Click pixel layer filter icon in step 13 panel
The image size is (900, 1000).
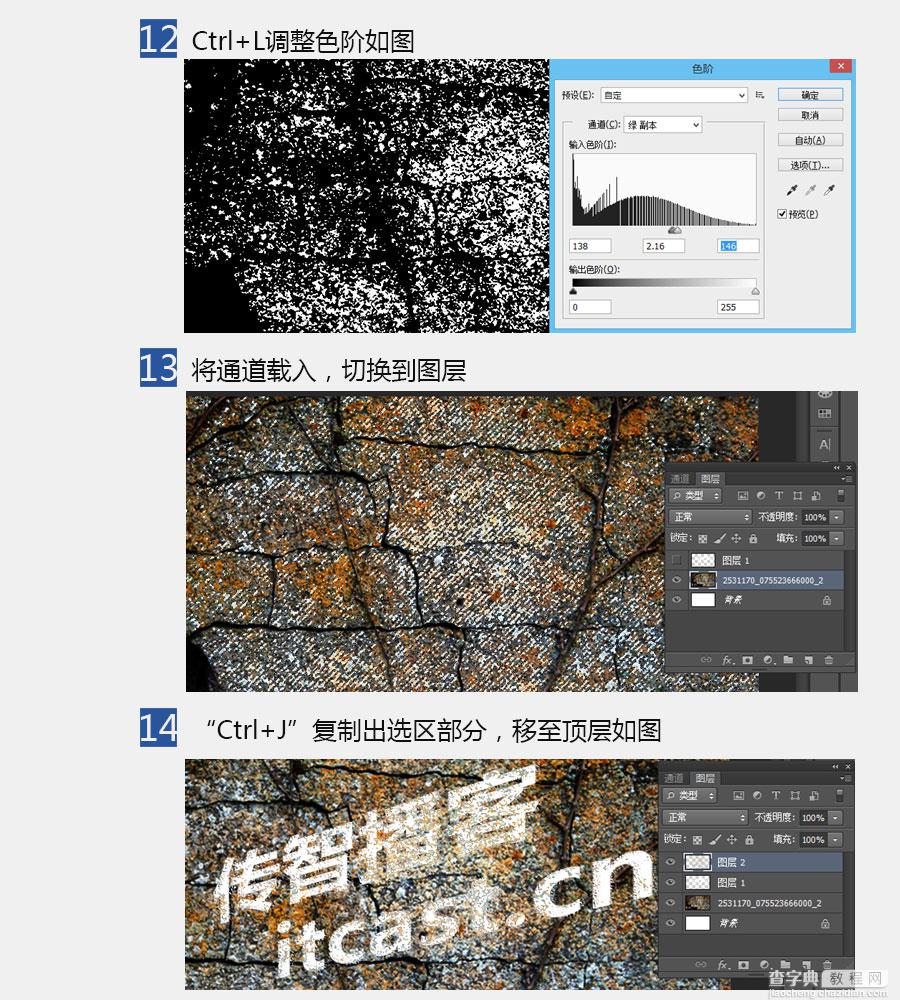(x=742, y=496)
